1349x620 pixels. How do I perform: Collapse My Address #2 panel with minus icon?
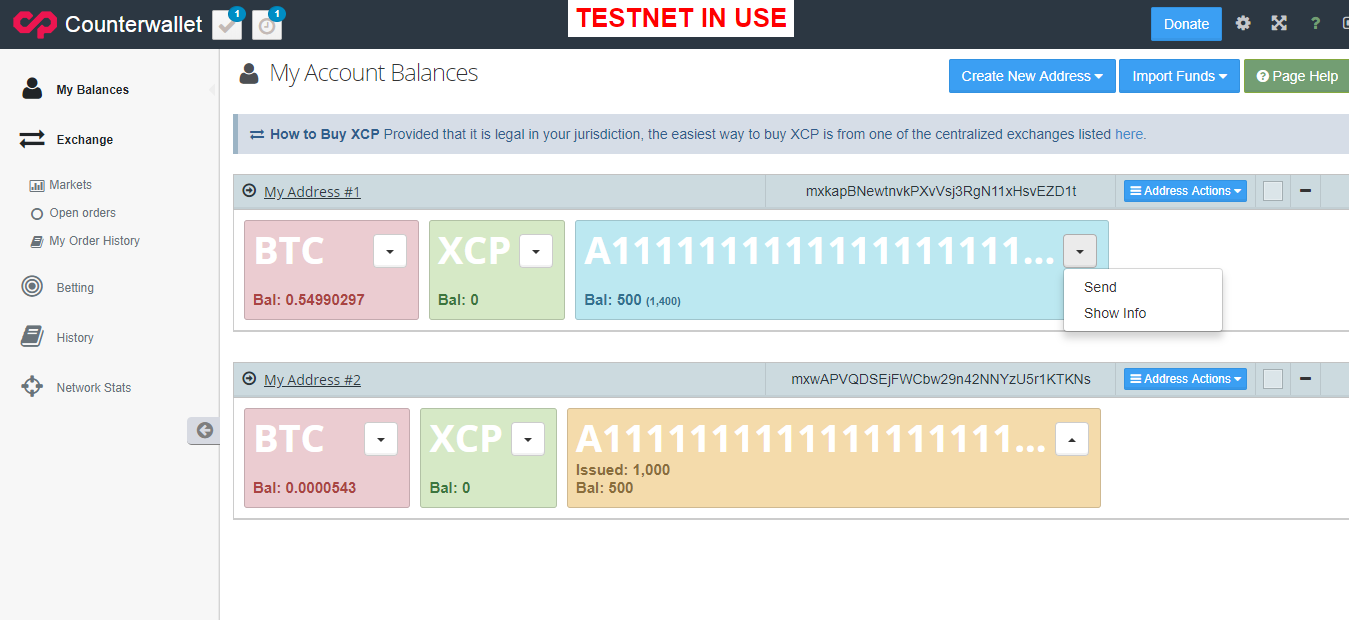click(1305, 378)
